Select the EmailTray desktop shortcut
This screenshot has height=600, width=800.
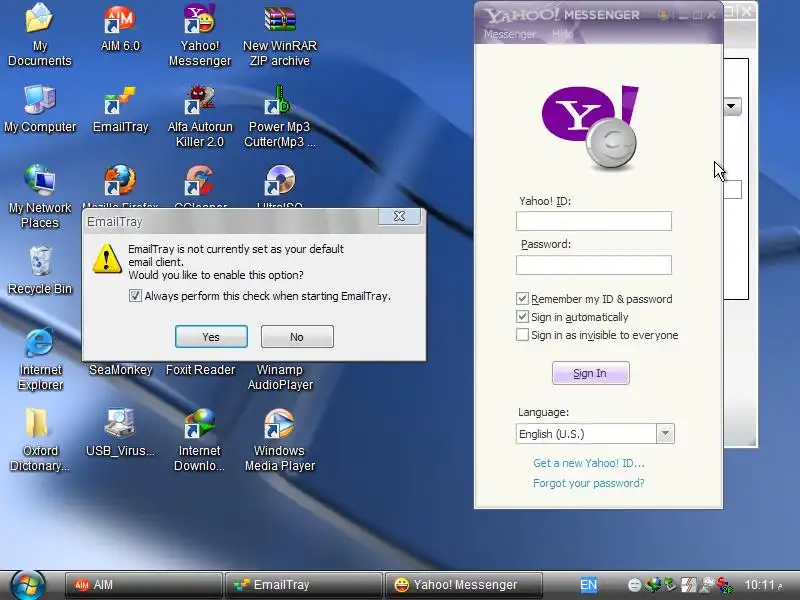[120, 109]
